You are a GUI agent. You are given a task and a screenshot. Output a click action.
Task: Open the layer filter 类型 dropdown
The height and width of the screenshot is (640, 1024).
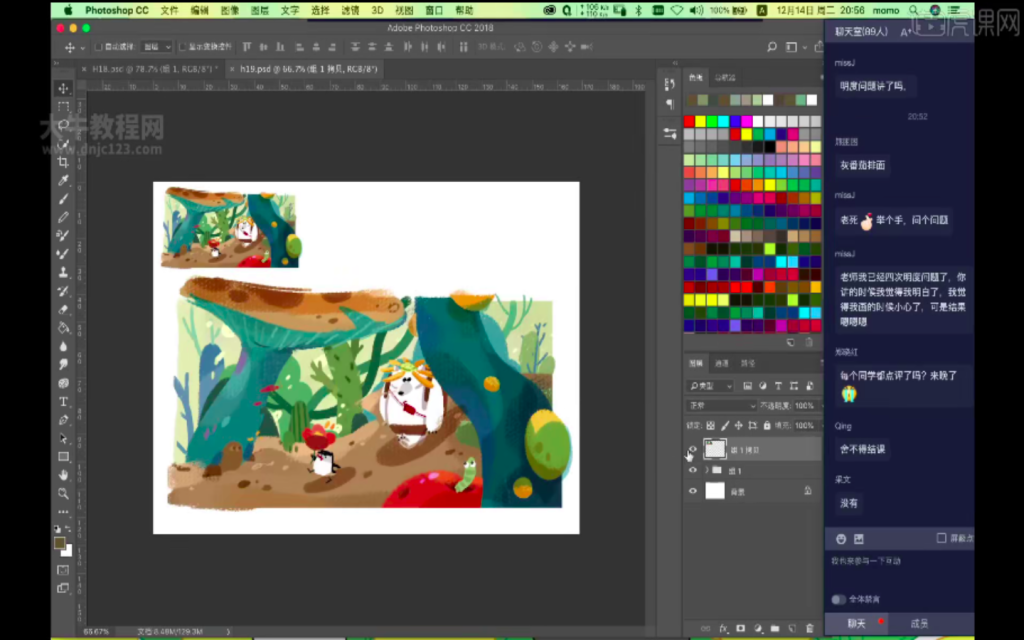pos(711,386)
